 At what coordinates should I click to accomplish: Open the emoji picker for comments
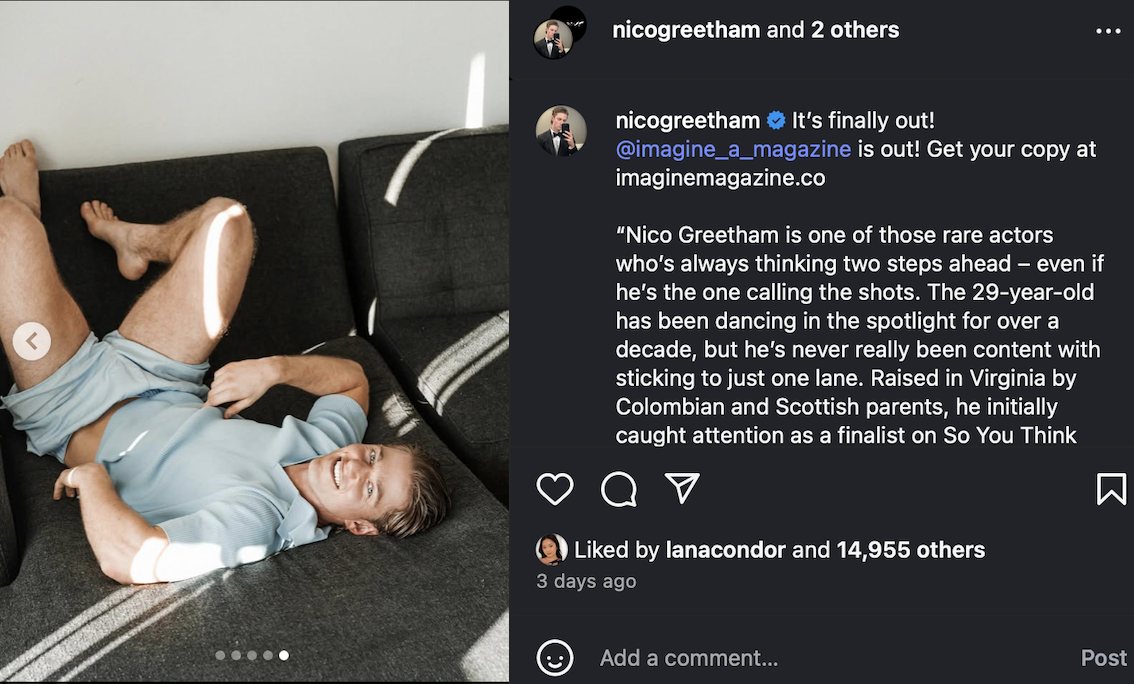(555, 658)
